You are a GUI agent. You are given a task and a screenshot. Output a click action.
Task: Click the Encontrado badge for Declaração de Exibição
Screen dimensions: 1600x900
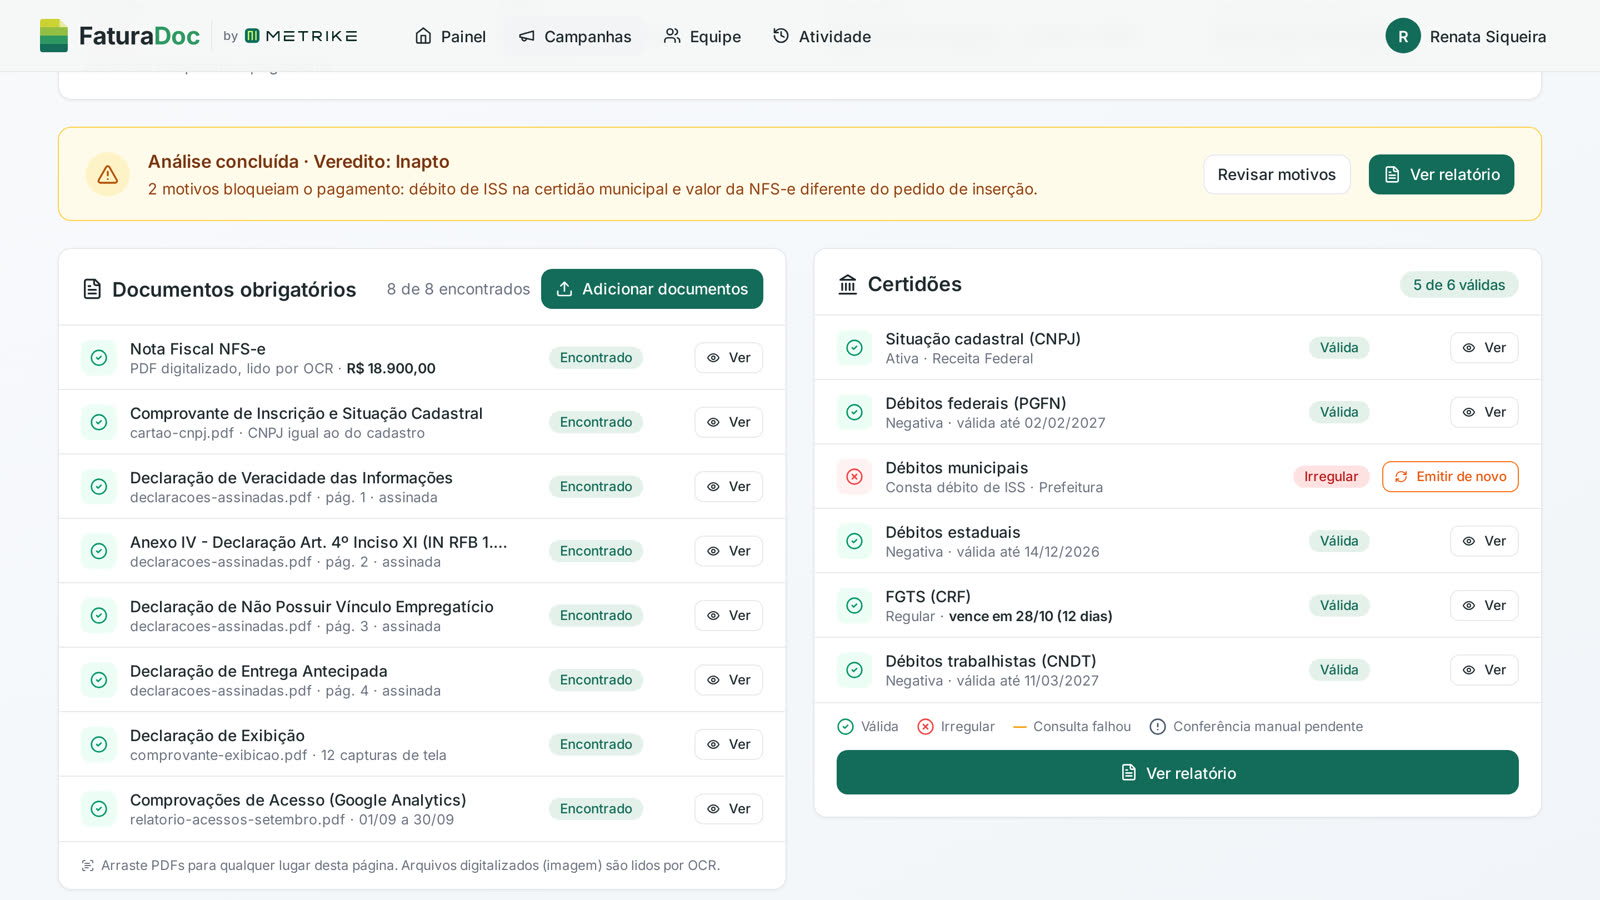coord(596,745)
